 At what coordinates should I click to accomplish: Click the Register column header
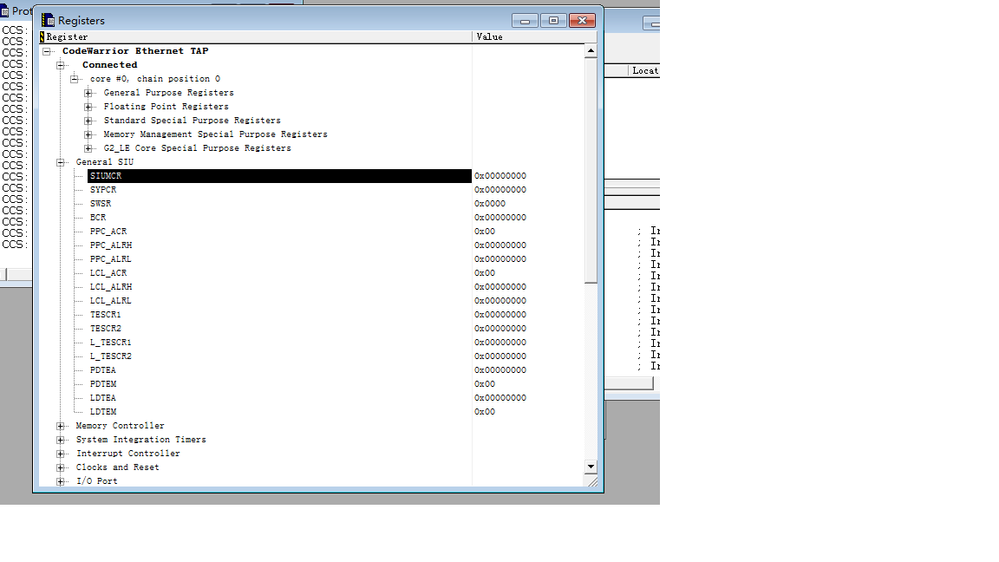[x=255, y=37]
